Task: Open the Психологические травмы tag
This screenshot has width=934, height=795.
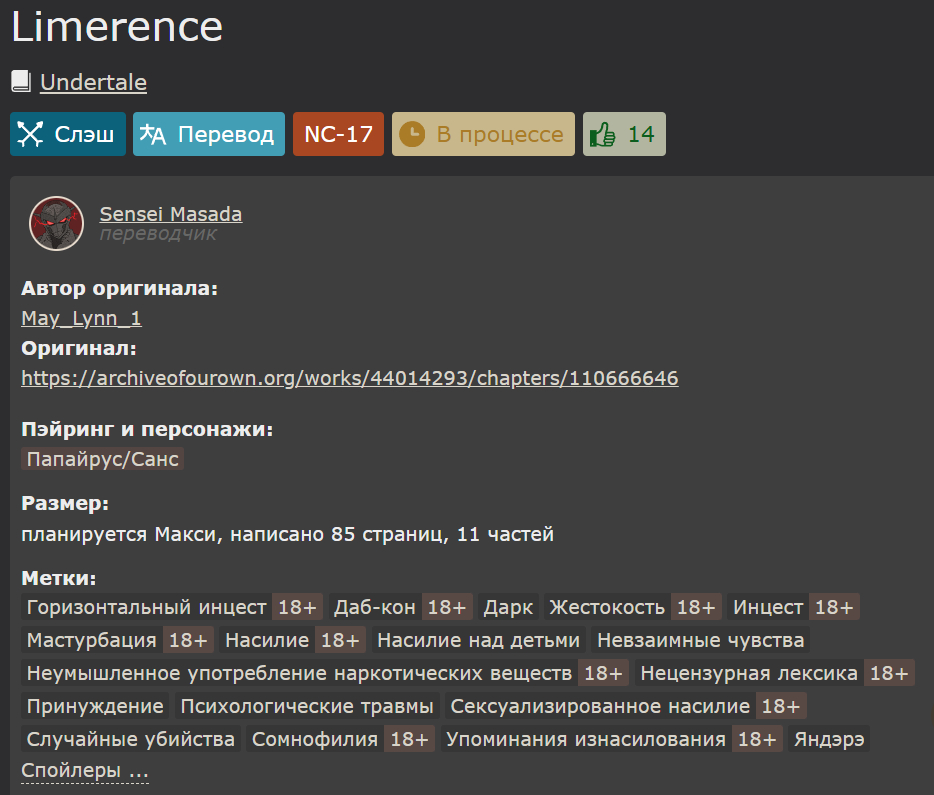Action: [x=307, y=706]
